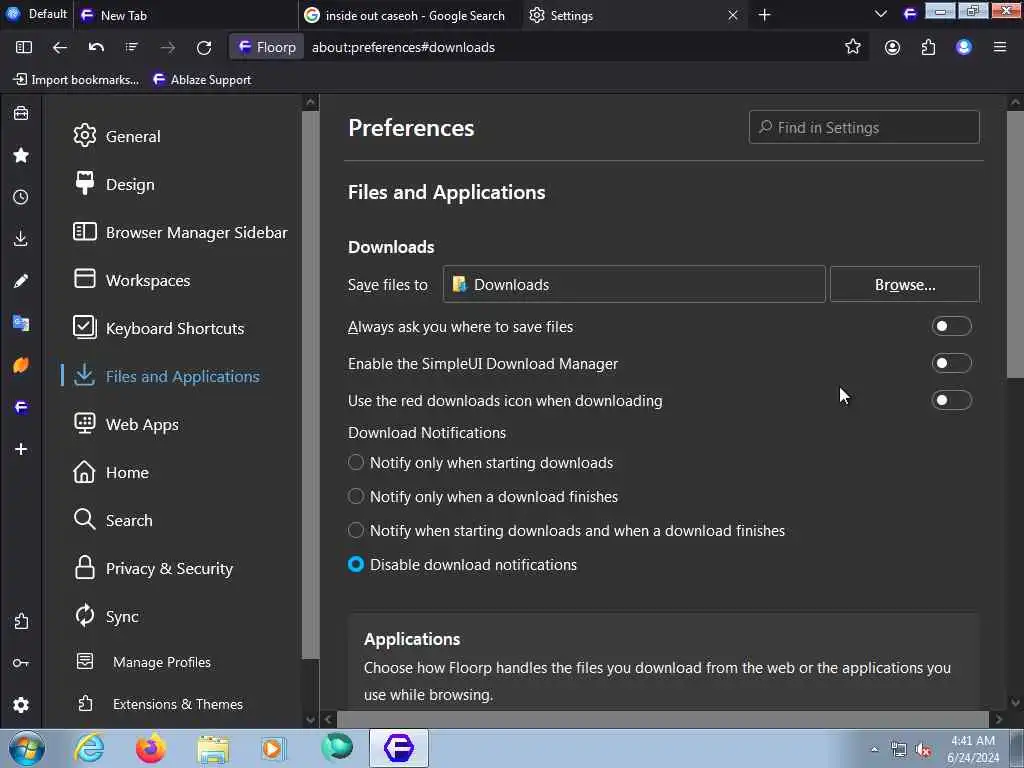Open notes pencil icon in side panel
The width and height of the screenshot is (1024, 768).
21,281
